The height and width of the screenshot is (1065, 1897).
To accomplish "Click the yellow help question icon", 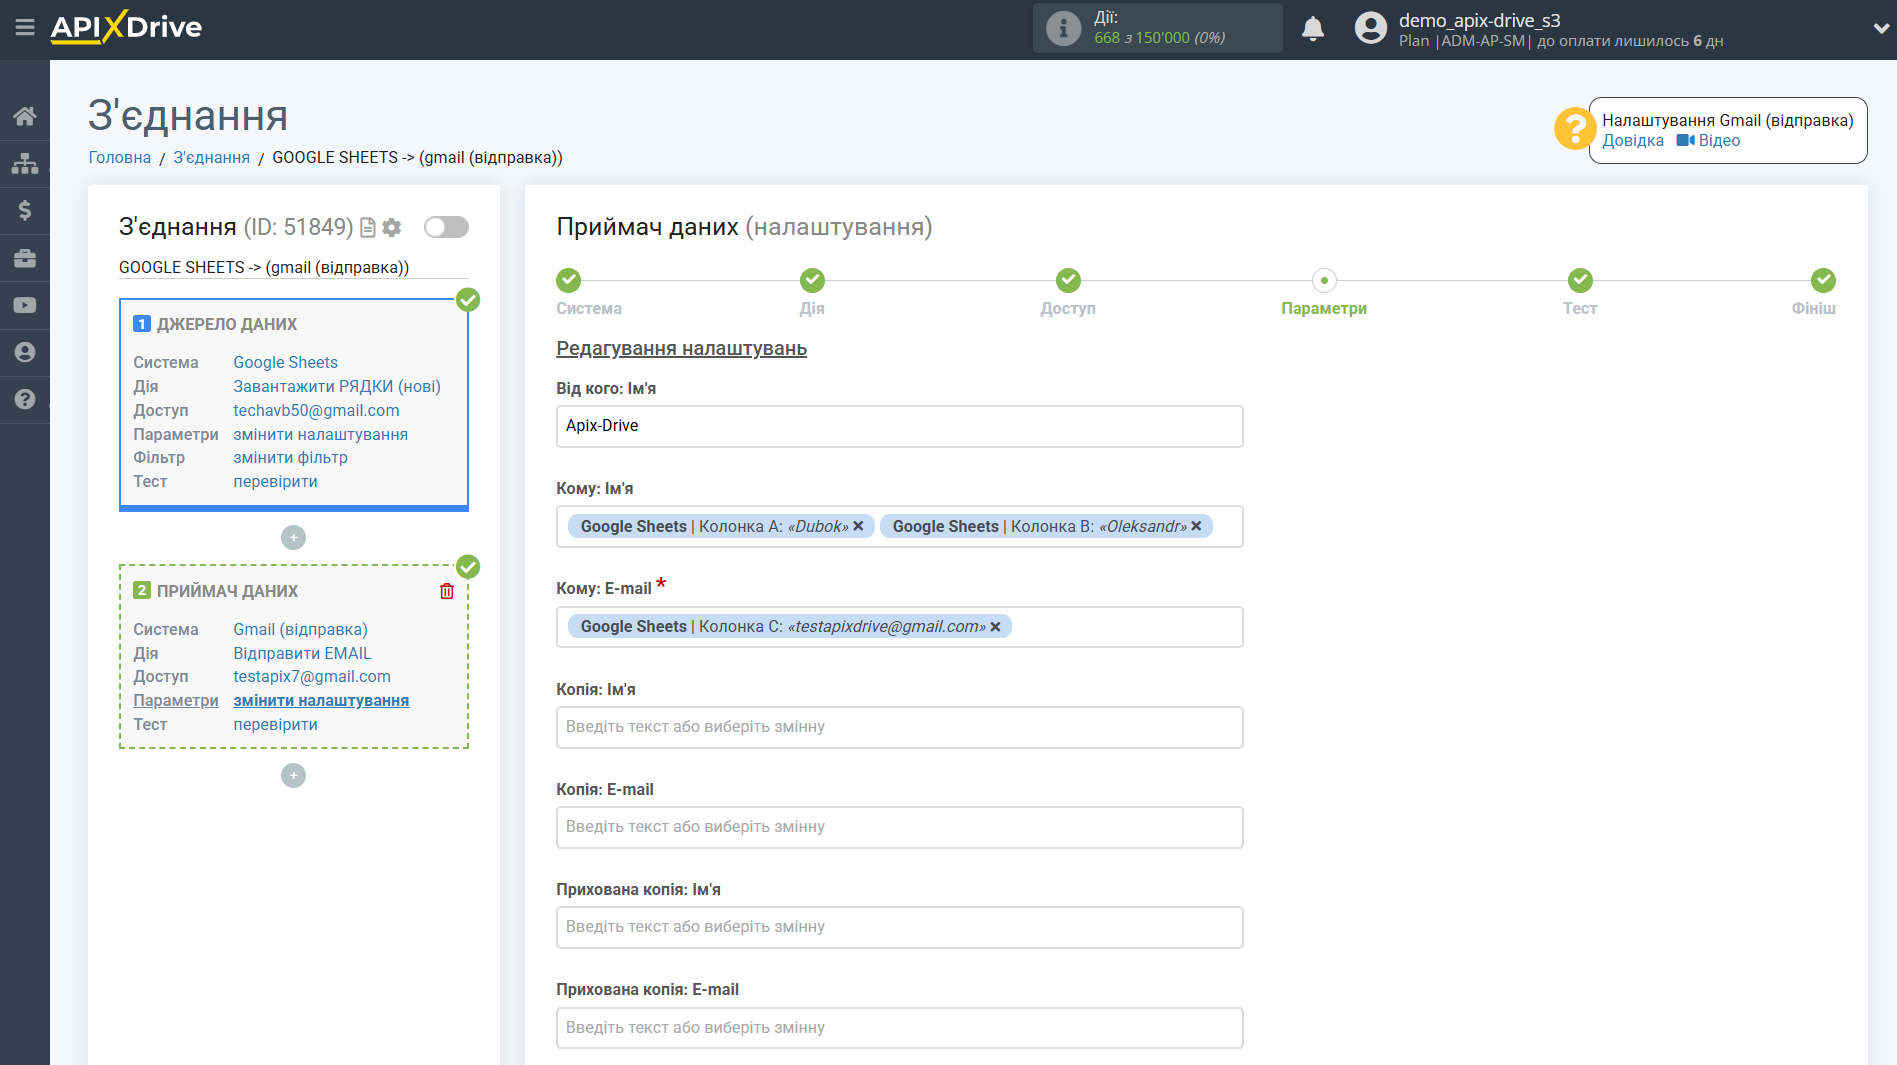I will point(1574,129).
